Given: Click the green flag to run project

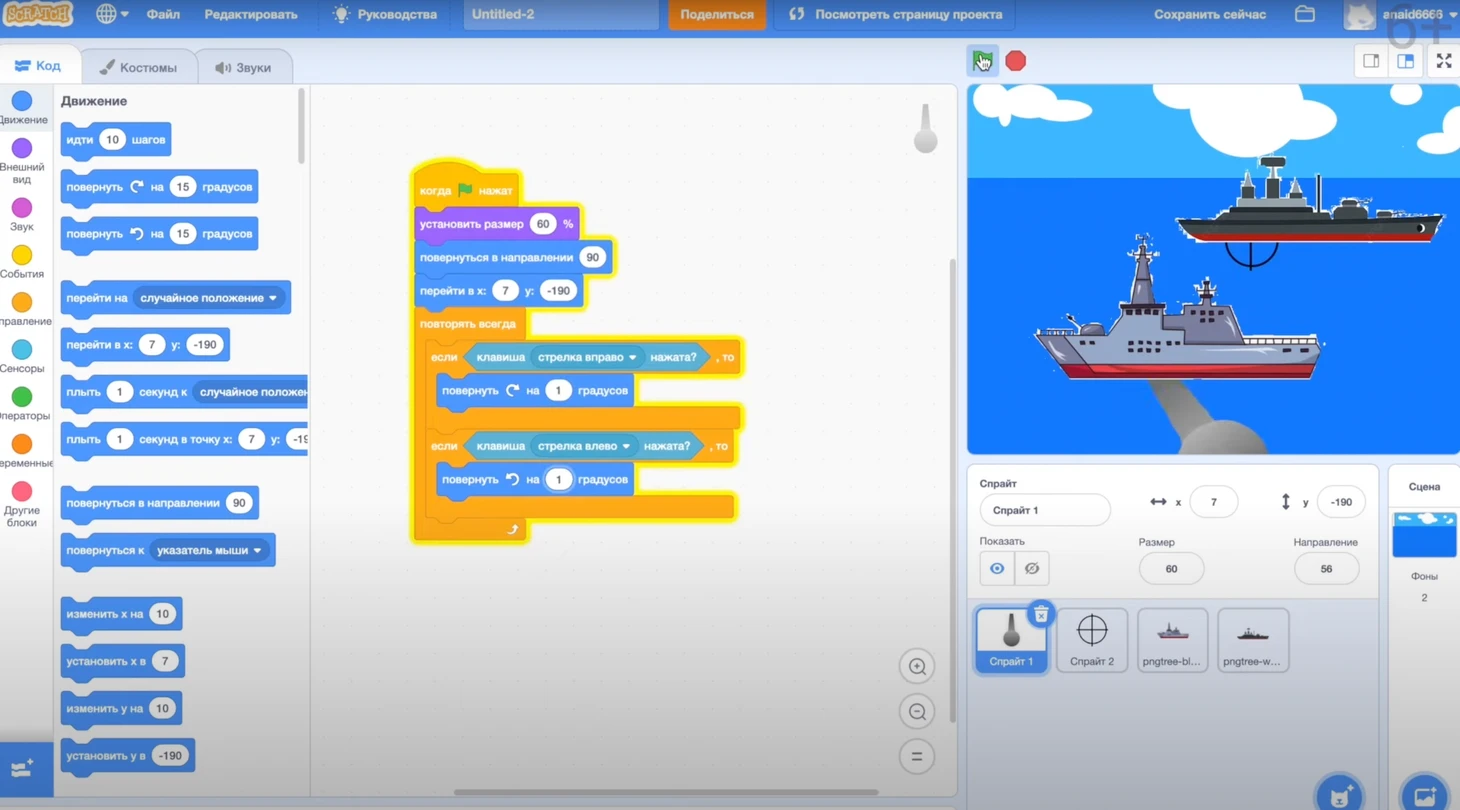Looking at the screenshot, I should 983,61.
